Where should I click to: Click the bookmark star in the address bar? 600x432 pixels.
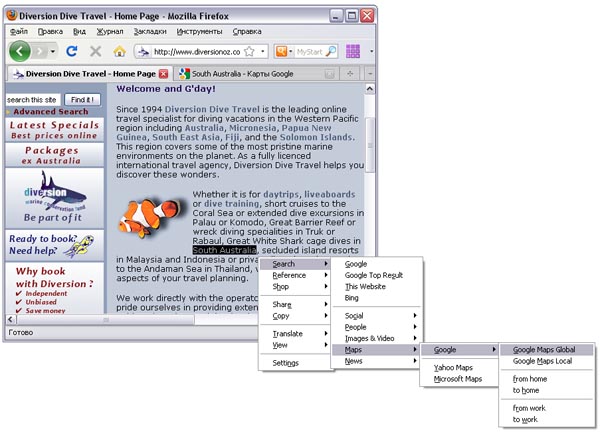coord(249,51)
